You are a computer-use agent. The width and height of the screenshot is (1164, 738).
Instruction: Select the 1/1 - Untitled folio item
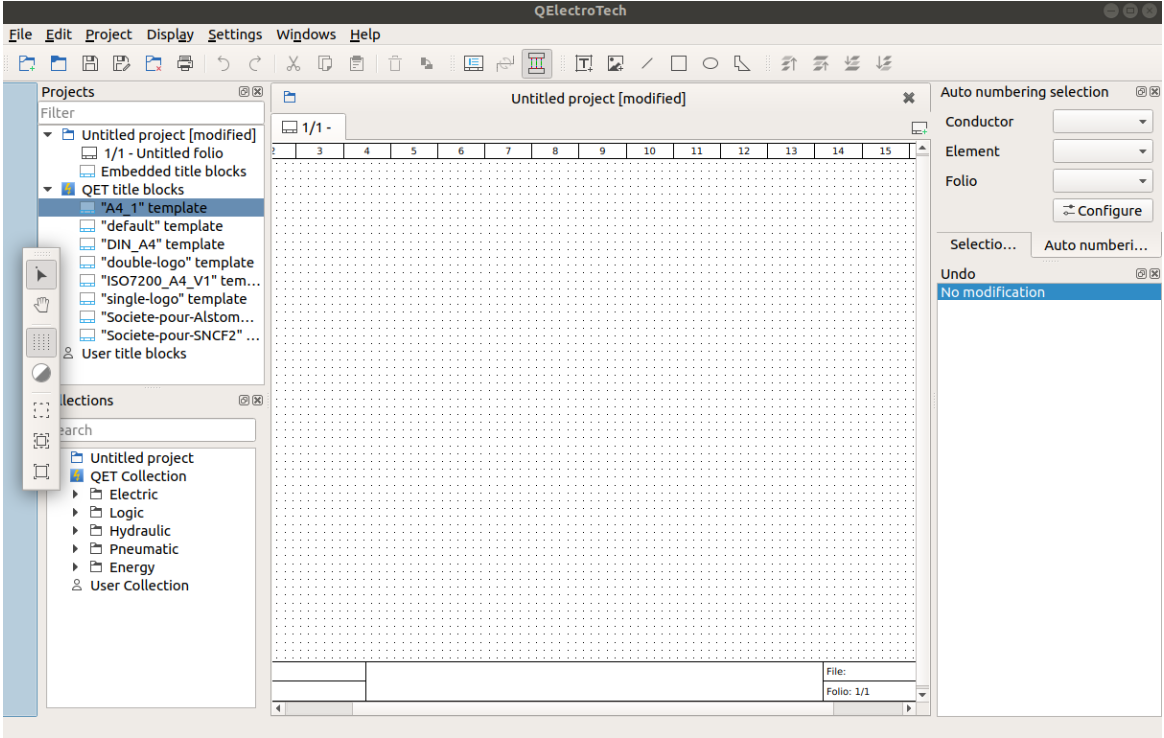tap(163, 153)
